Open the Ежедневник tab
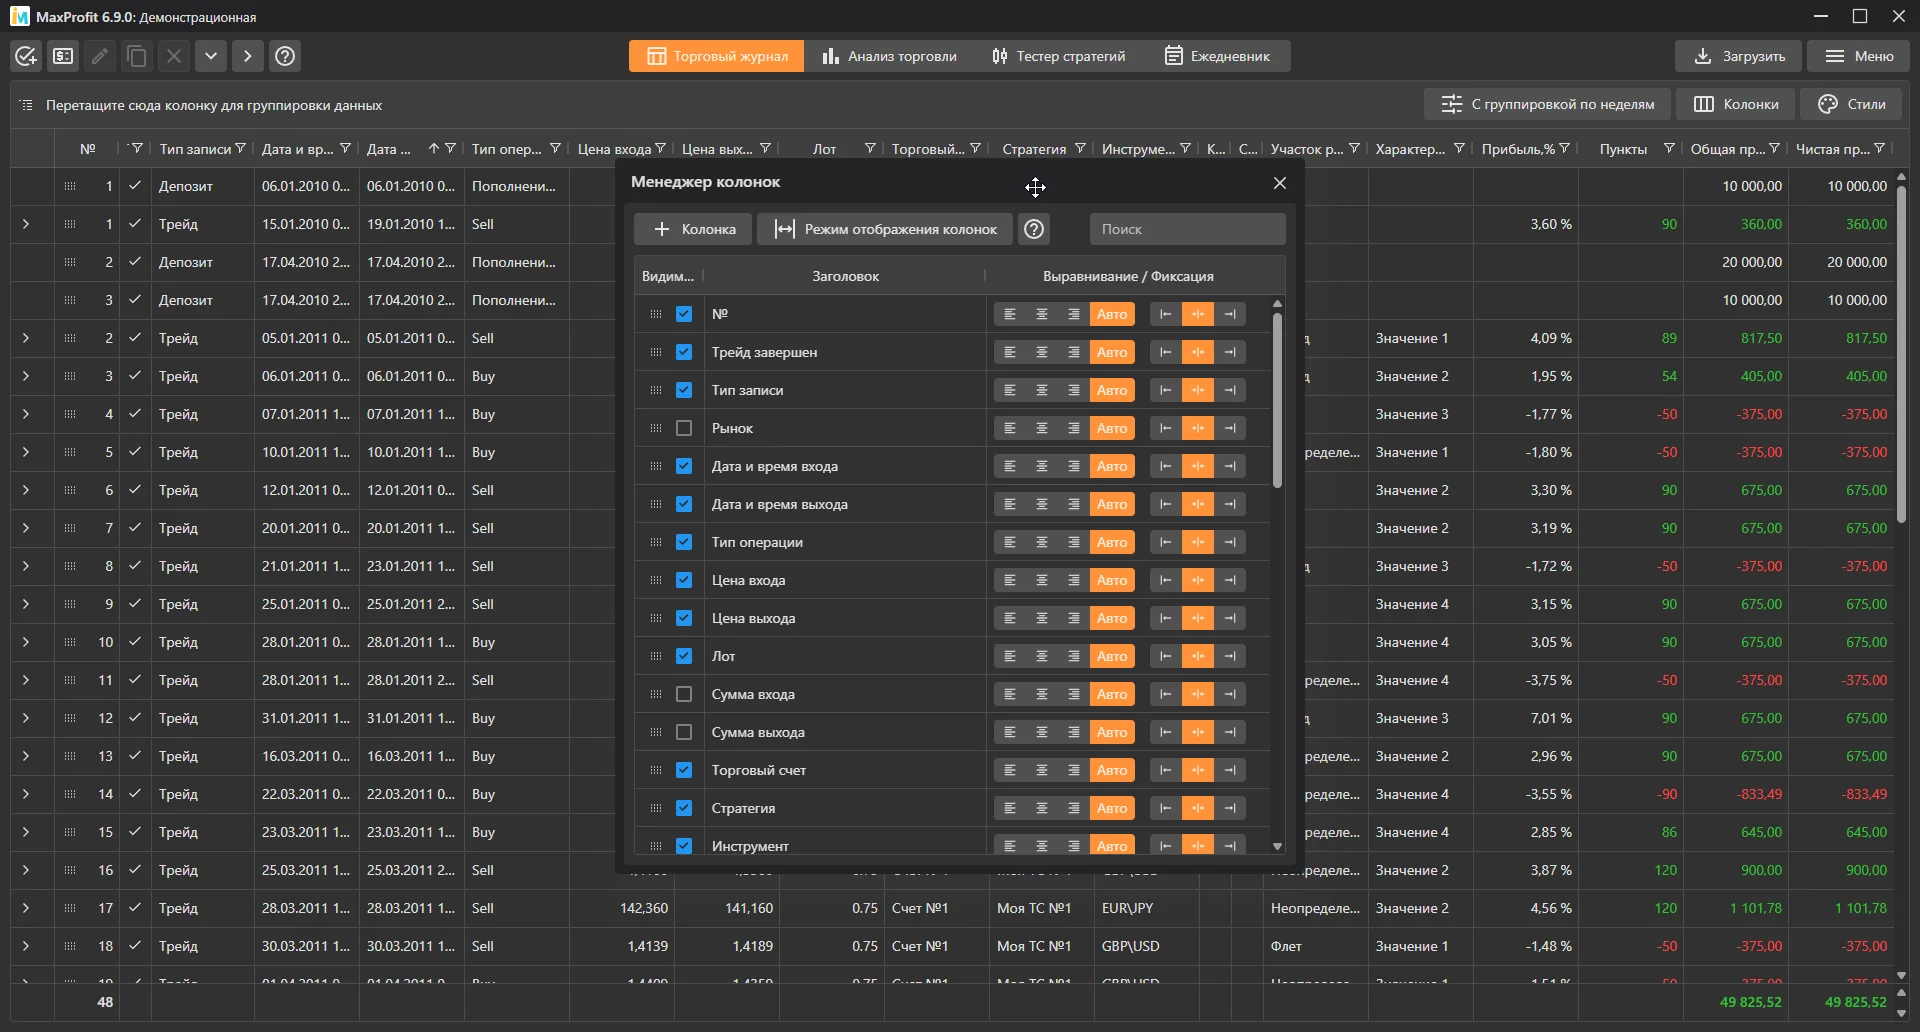This screenshot has height=1032, width=1920. [1217, 56]
